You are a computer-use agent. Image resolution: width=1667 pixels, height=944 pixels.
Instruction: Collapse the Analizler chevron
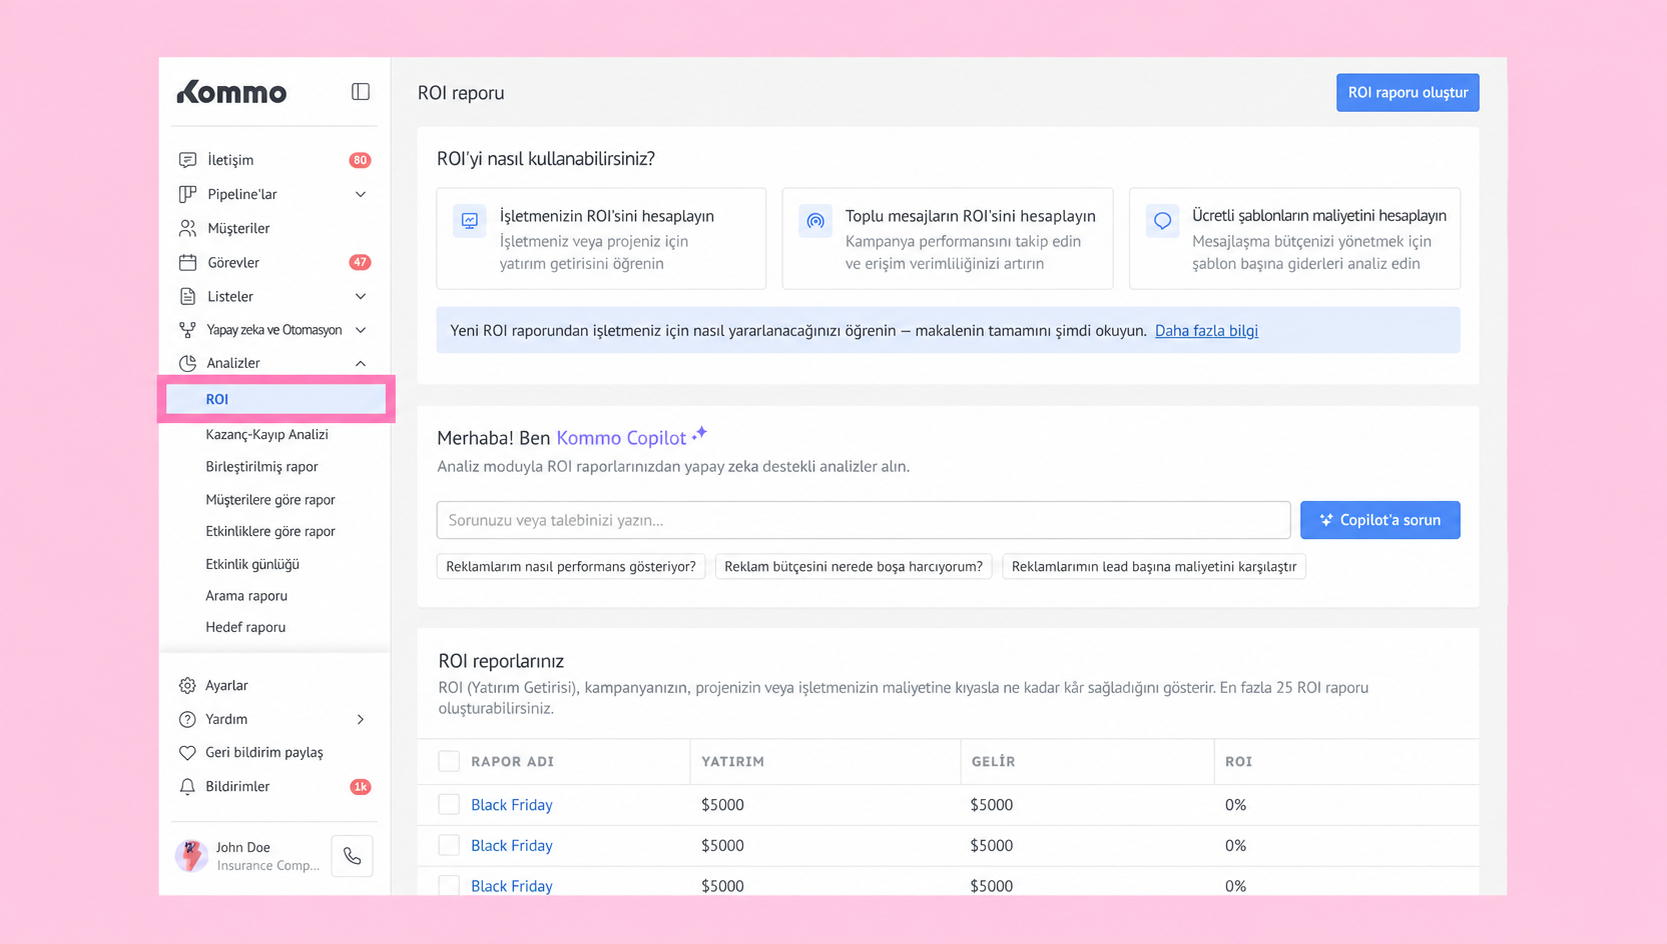pyautogui.click(x=361, y=363)
